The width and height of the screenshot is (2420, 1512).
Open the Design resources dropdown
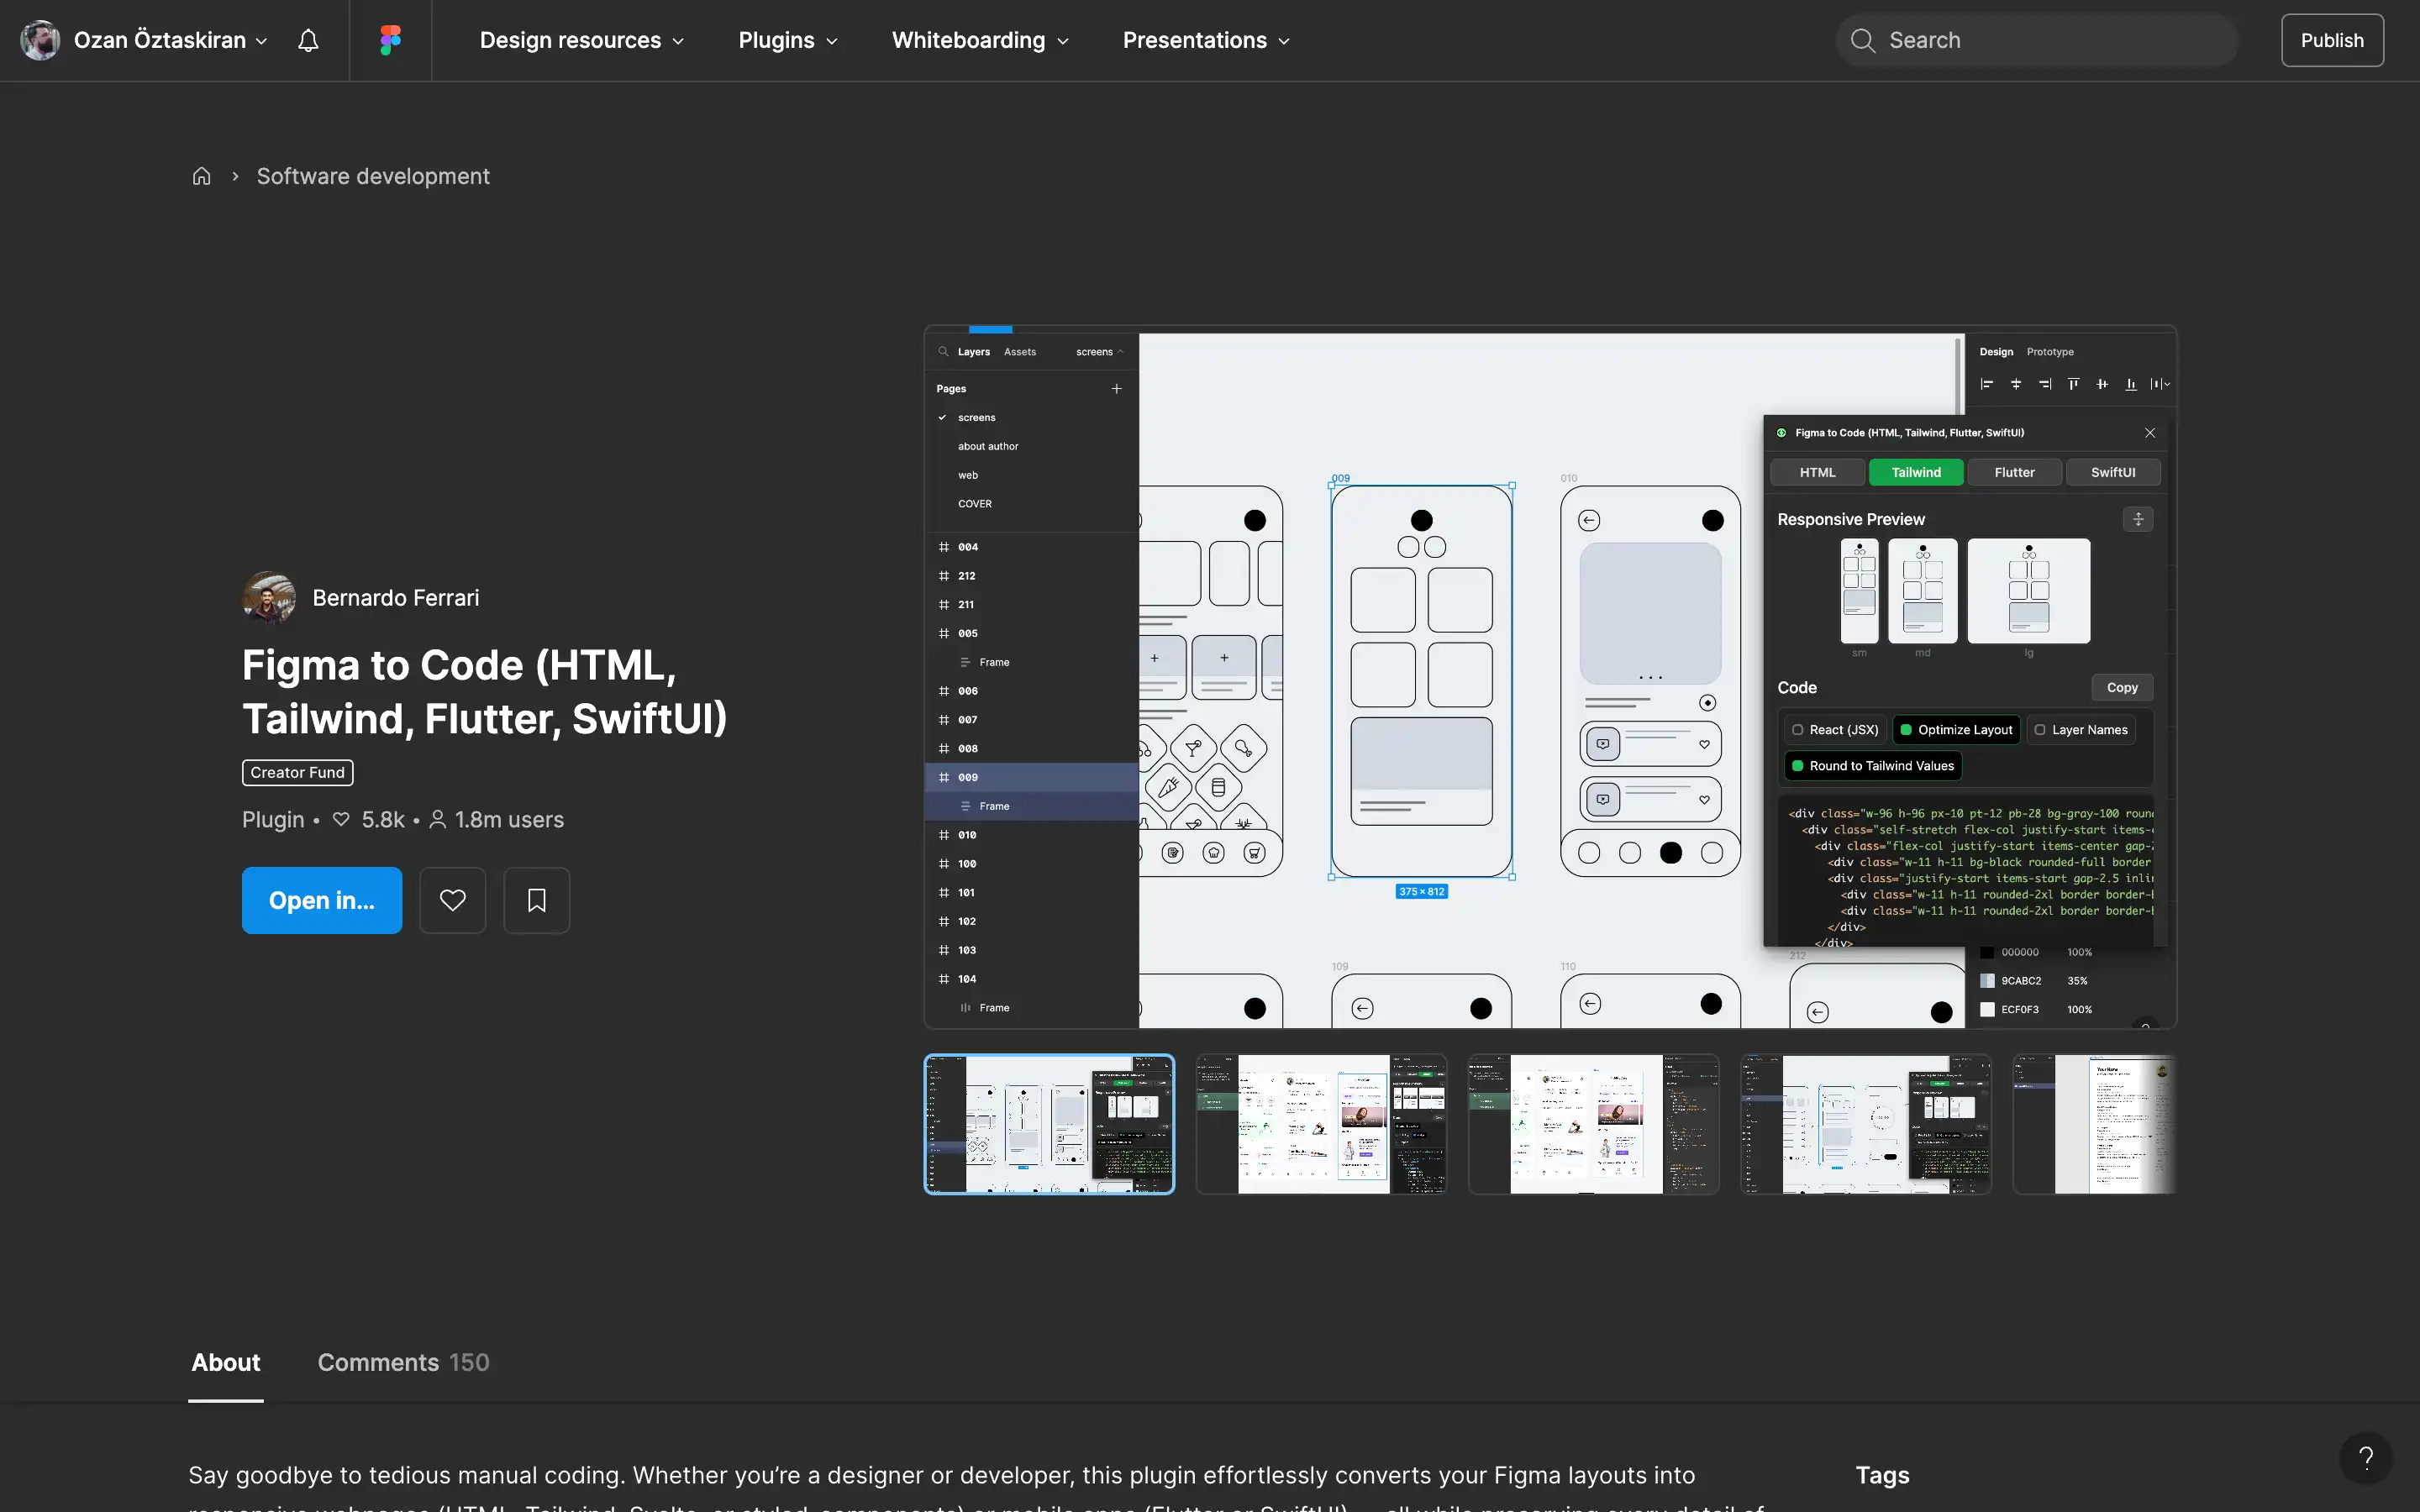coord(582,40)
